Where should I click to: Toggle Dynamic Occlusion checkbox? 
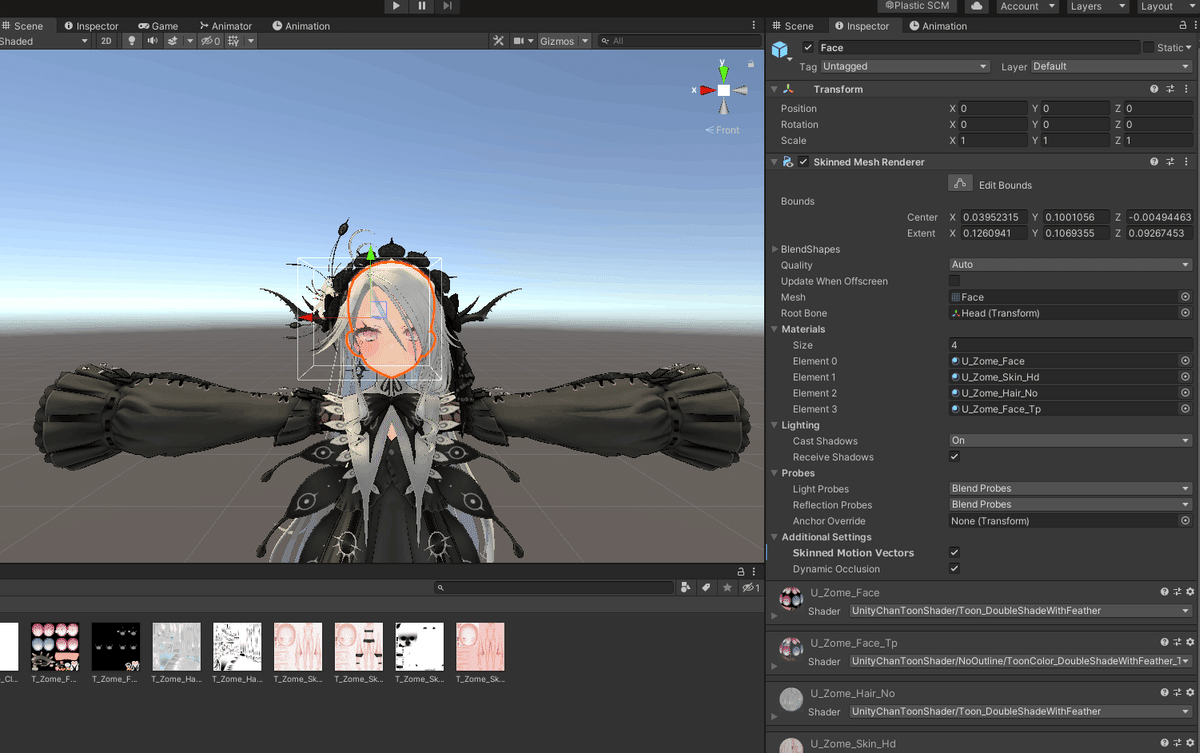pyautogui.click(x=954, y=569)
